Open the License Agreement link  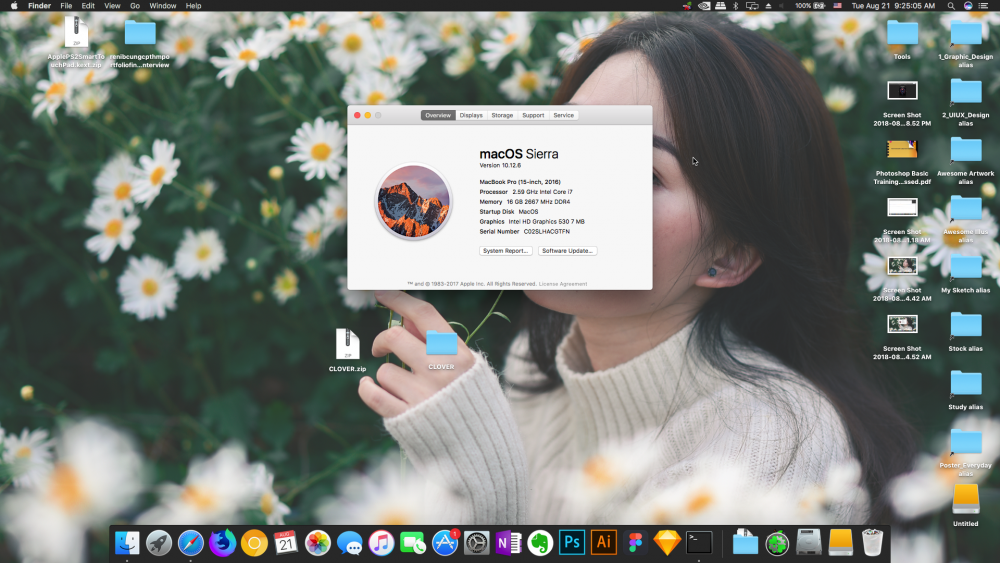point(563,284)
